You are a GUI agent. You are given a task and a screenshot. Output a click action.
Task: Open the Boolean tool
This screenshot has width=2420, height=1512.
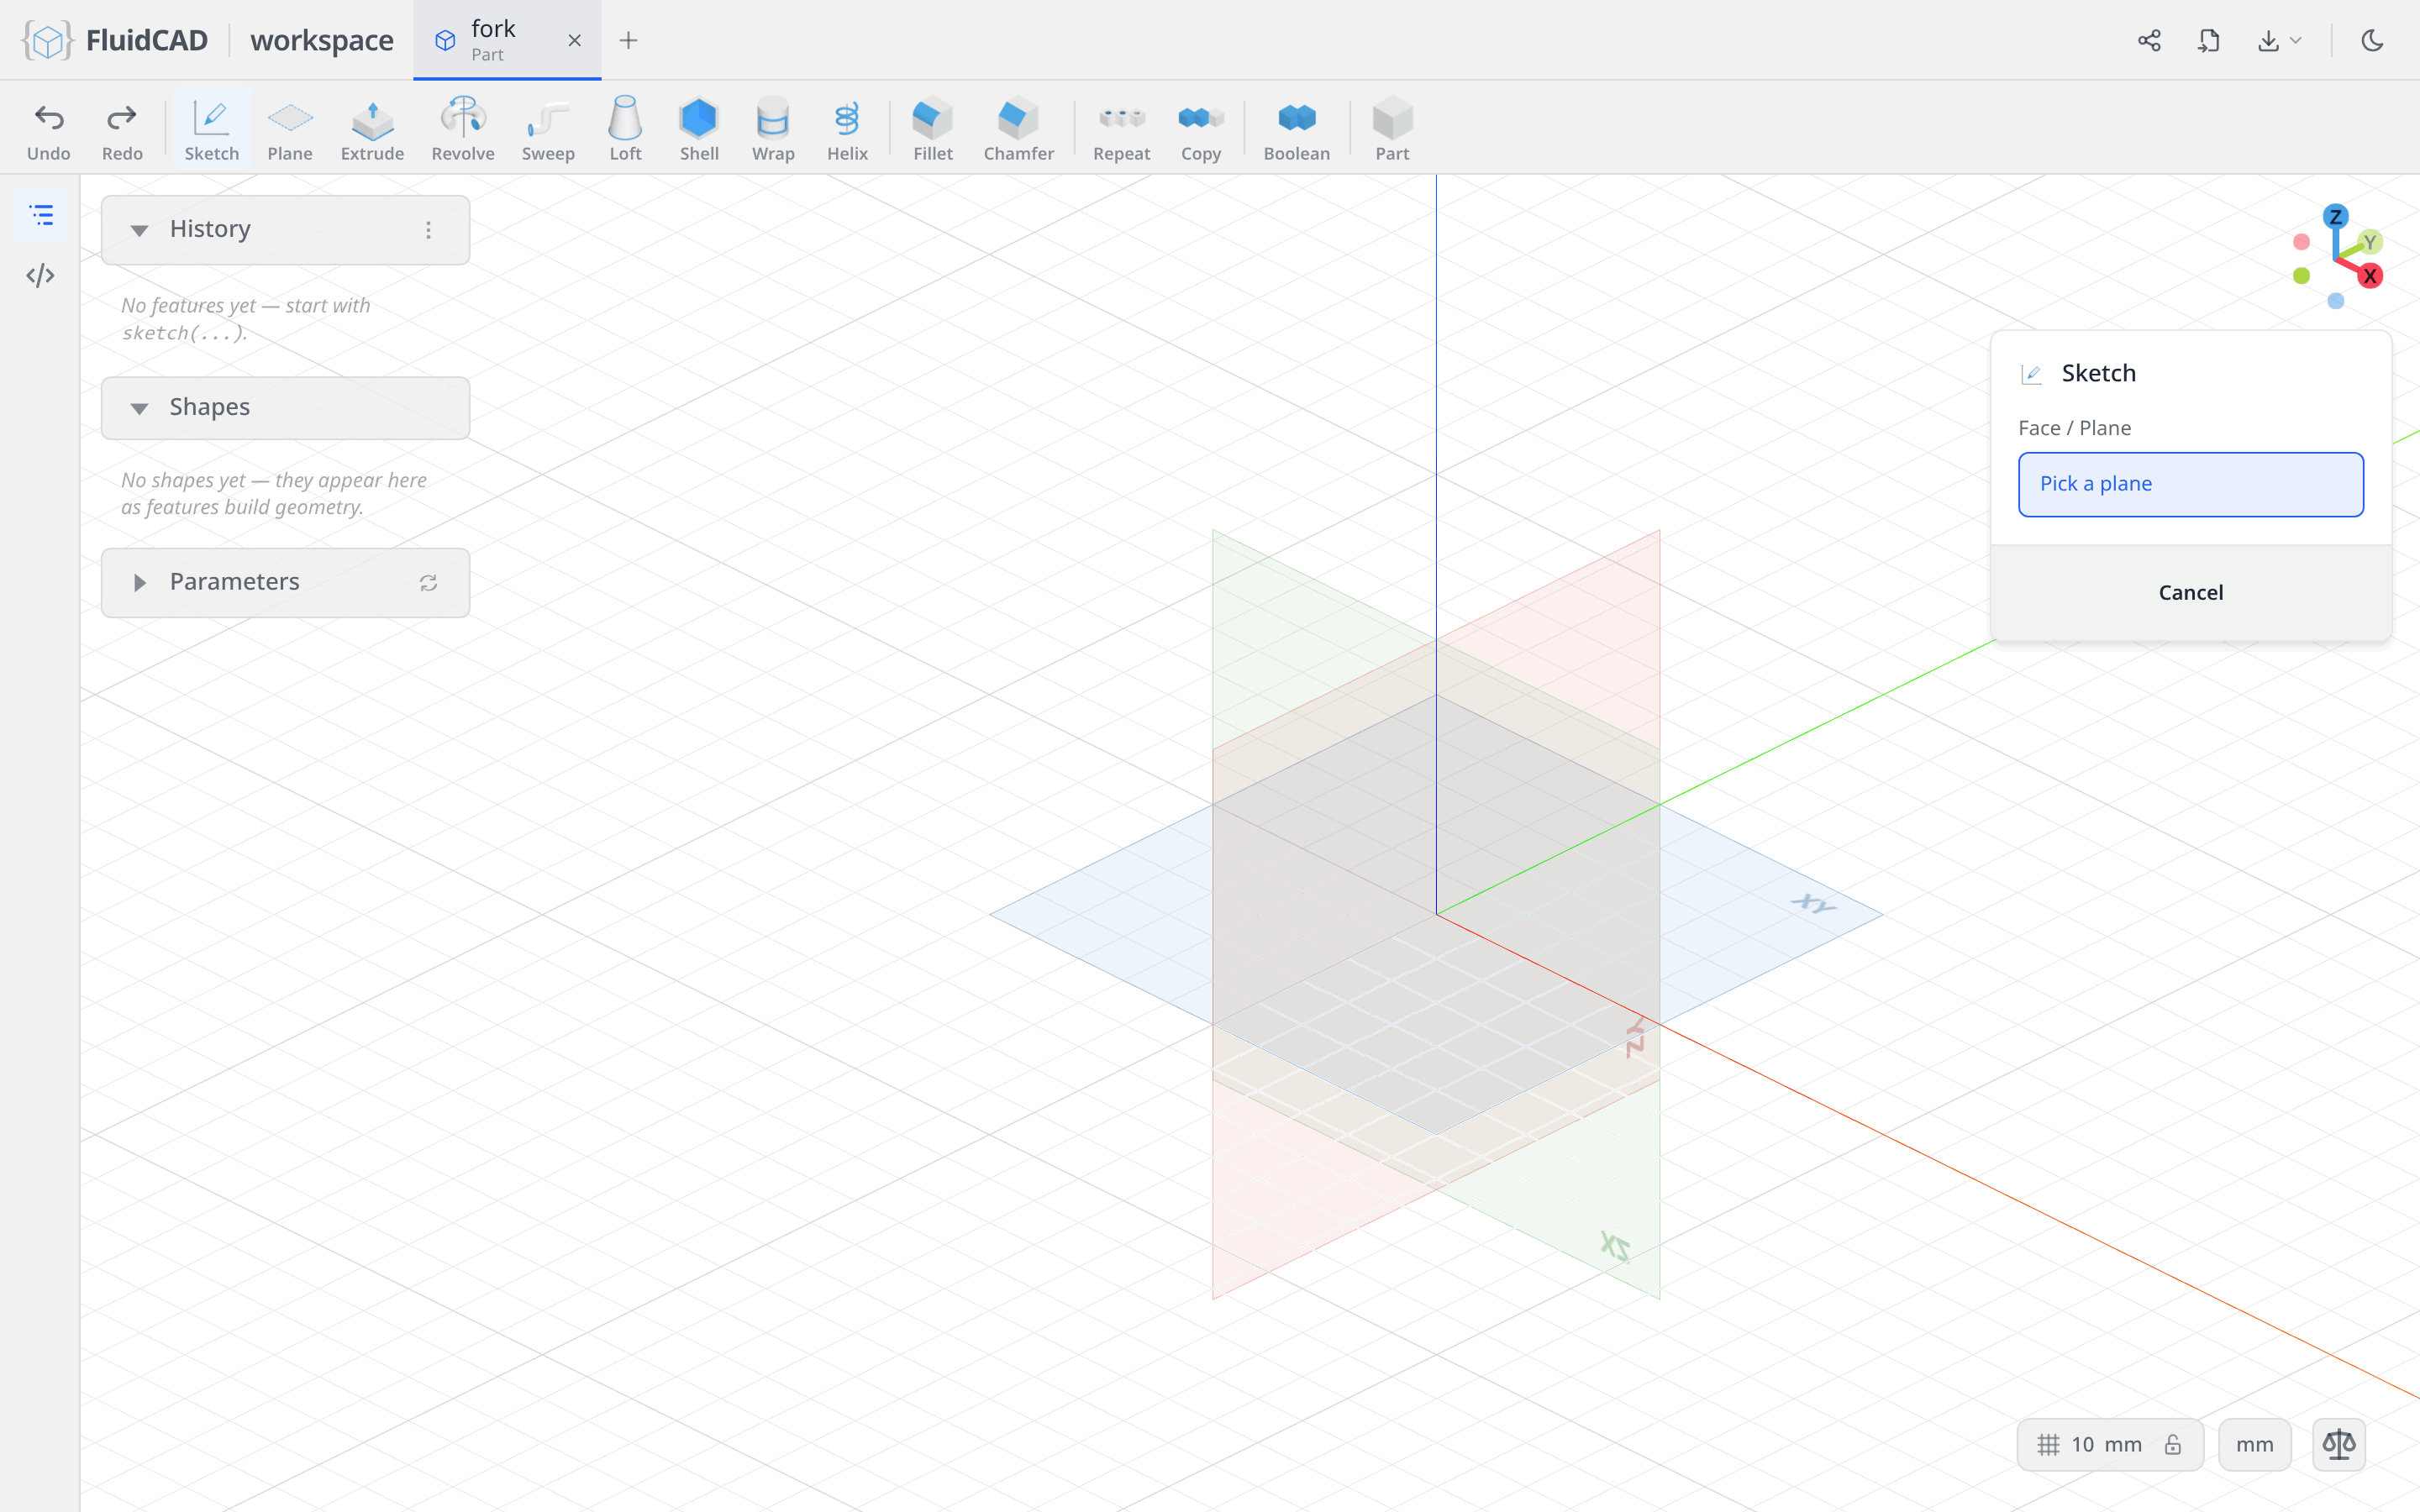1296,128
